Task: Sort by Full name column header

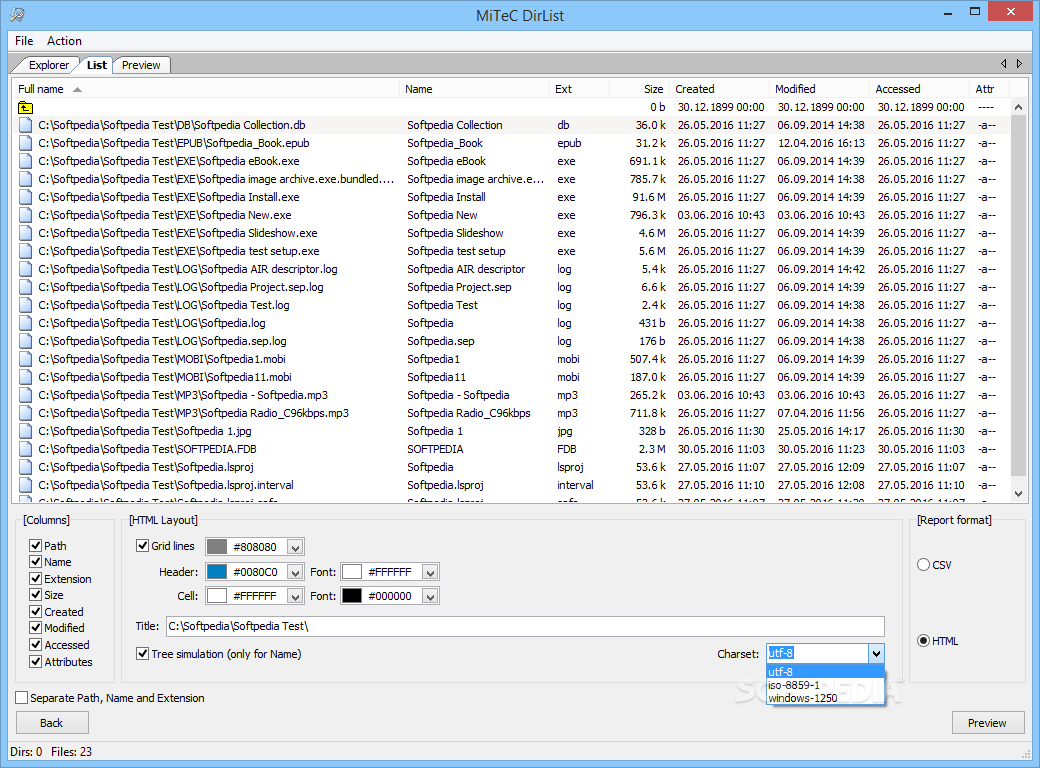Action: tap(206, 89)
